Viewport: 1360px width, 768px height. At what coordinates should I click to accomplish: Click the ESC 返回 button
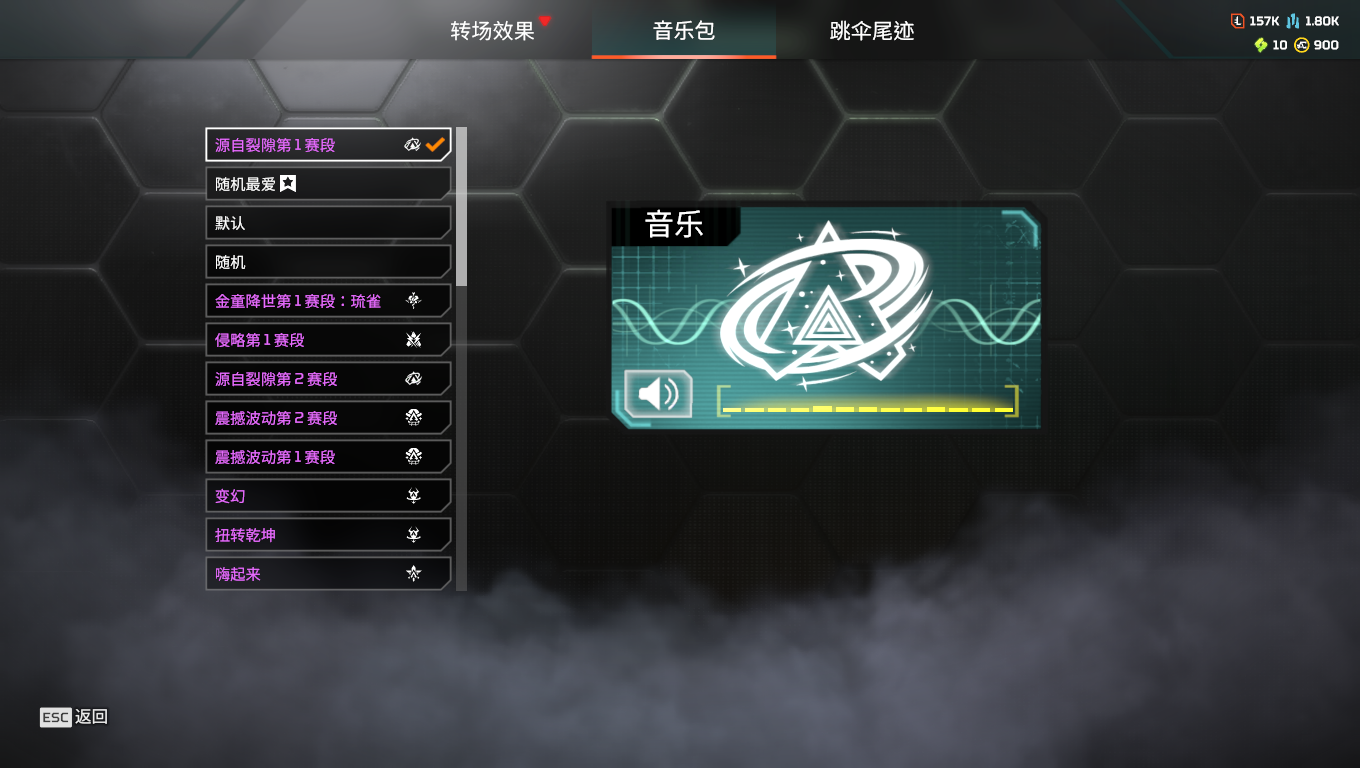tap(74, 717)
